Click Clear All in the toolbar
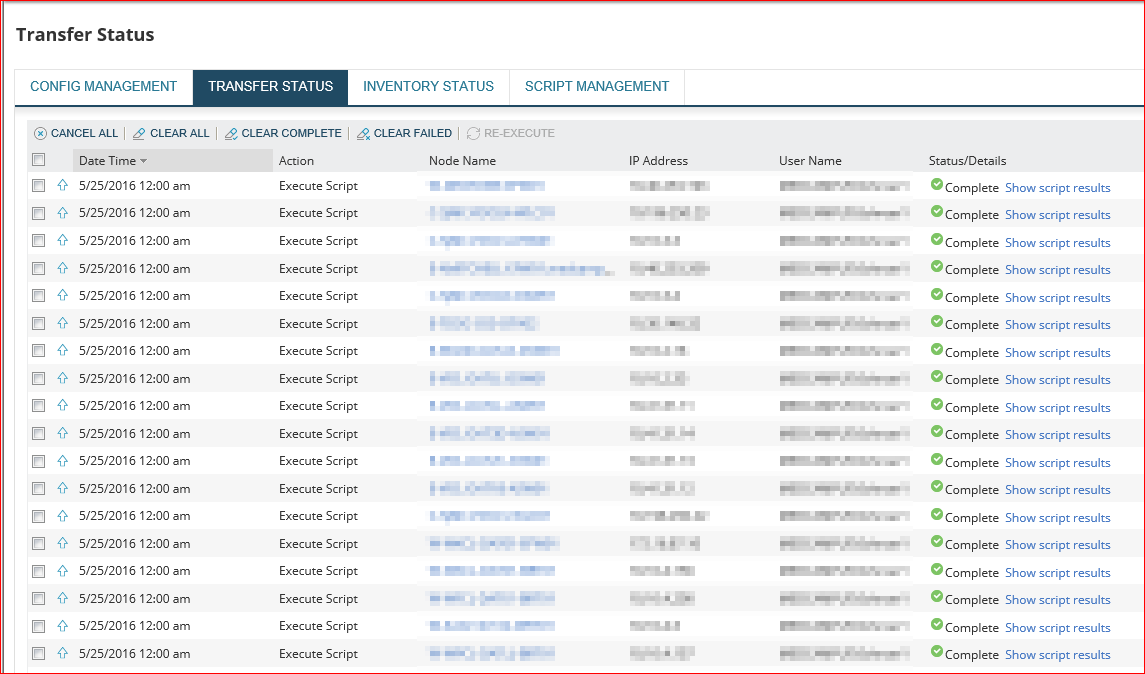The height and width of the screenshot is (674, 1145). click(x=171, y=133)
